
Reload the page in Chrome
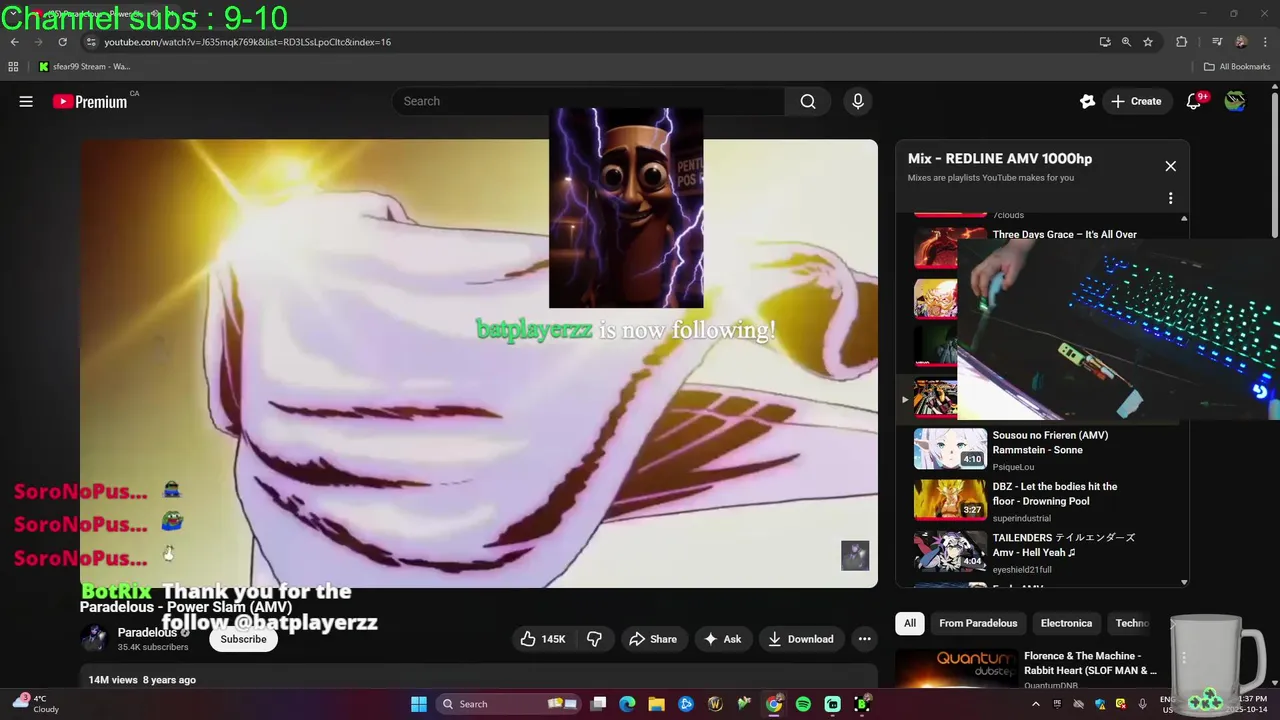tap(62, 42)
